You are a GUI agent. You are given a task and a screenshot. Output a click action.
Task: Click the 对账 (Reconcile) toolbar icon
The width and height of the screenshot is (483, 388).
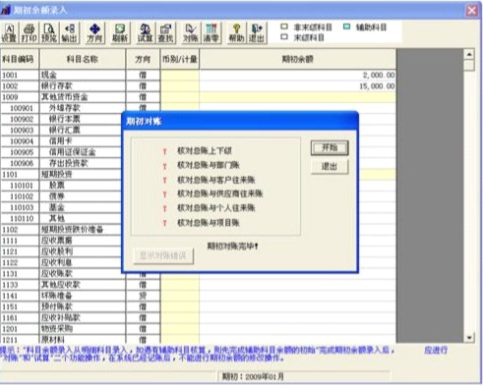(191, 33)
